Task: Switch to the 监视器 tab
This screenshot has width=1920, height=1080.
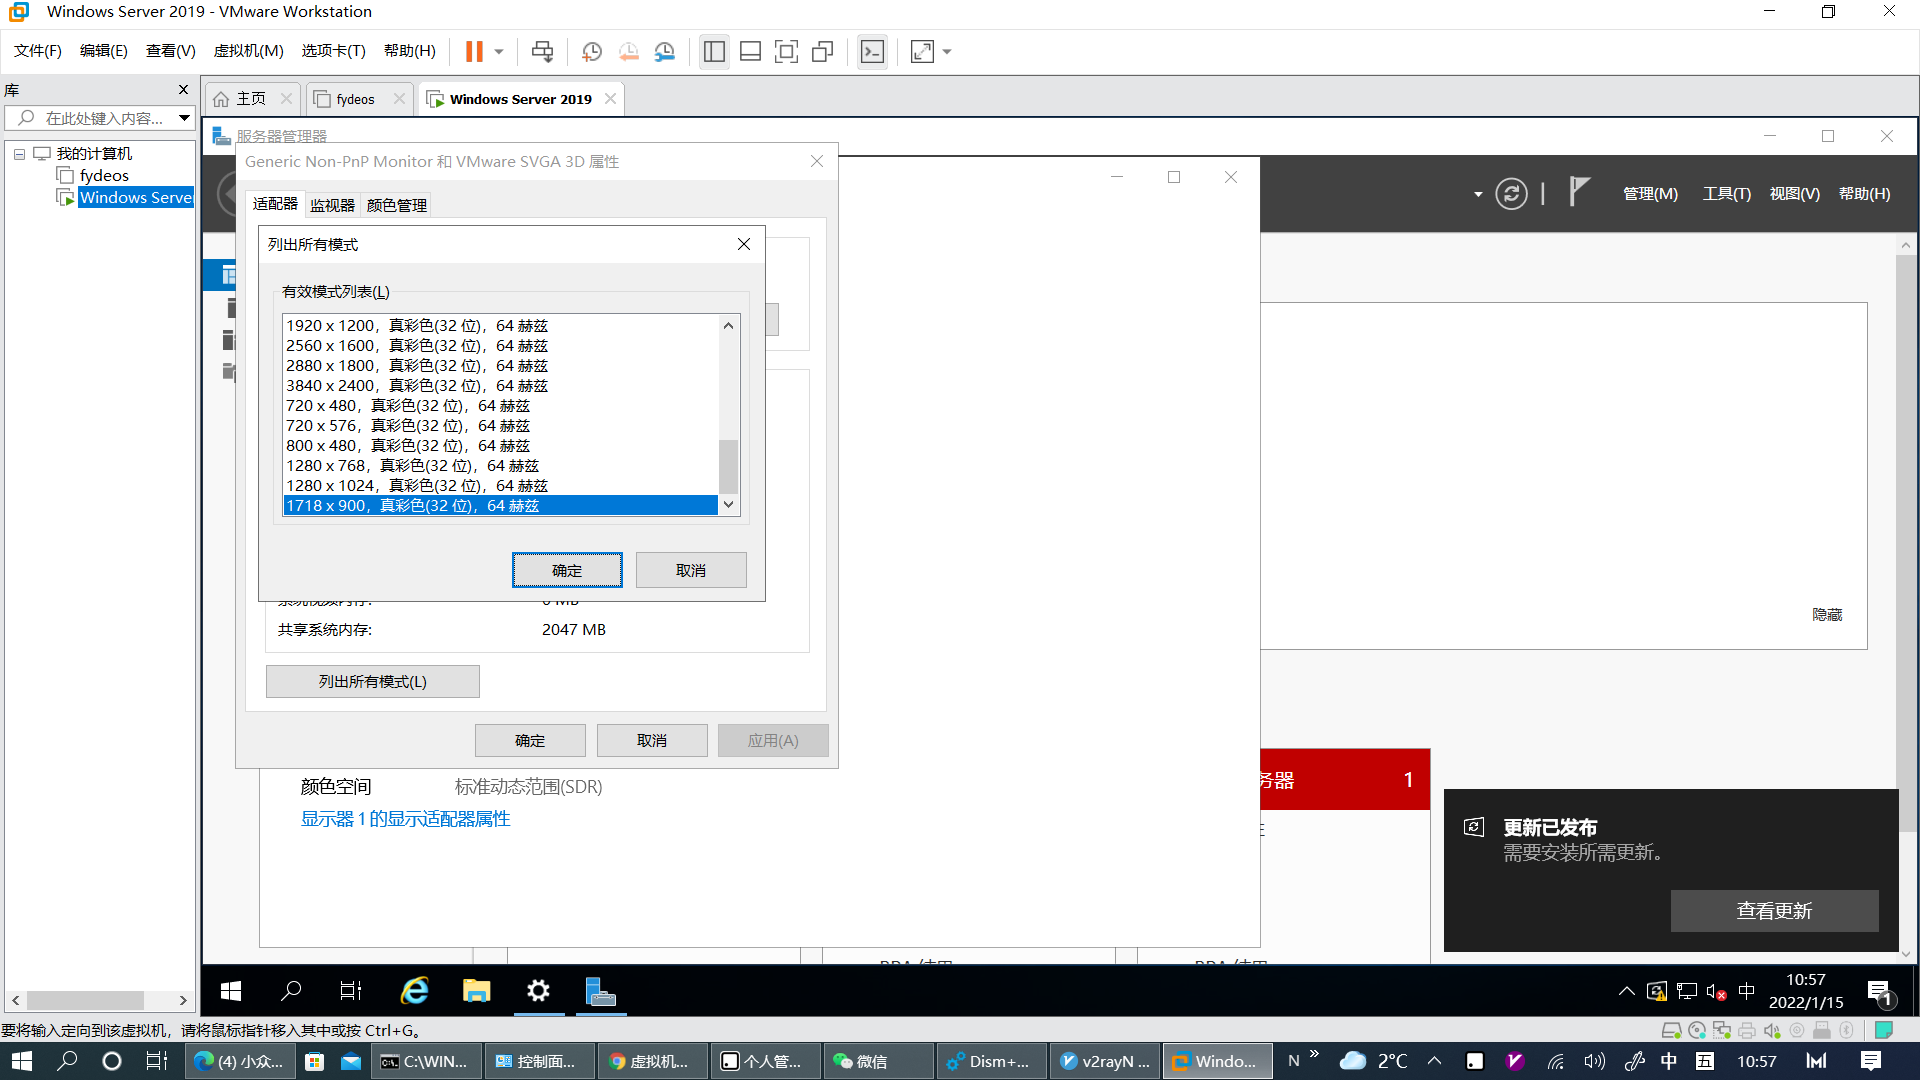Action: [332, 205]
